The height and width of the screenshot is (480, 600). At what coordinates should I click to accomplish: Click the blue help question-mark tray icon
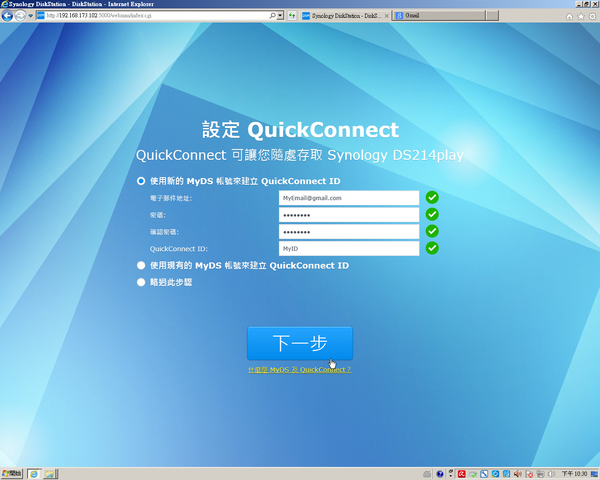(440, 474)
